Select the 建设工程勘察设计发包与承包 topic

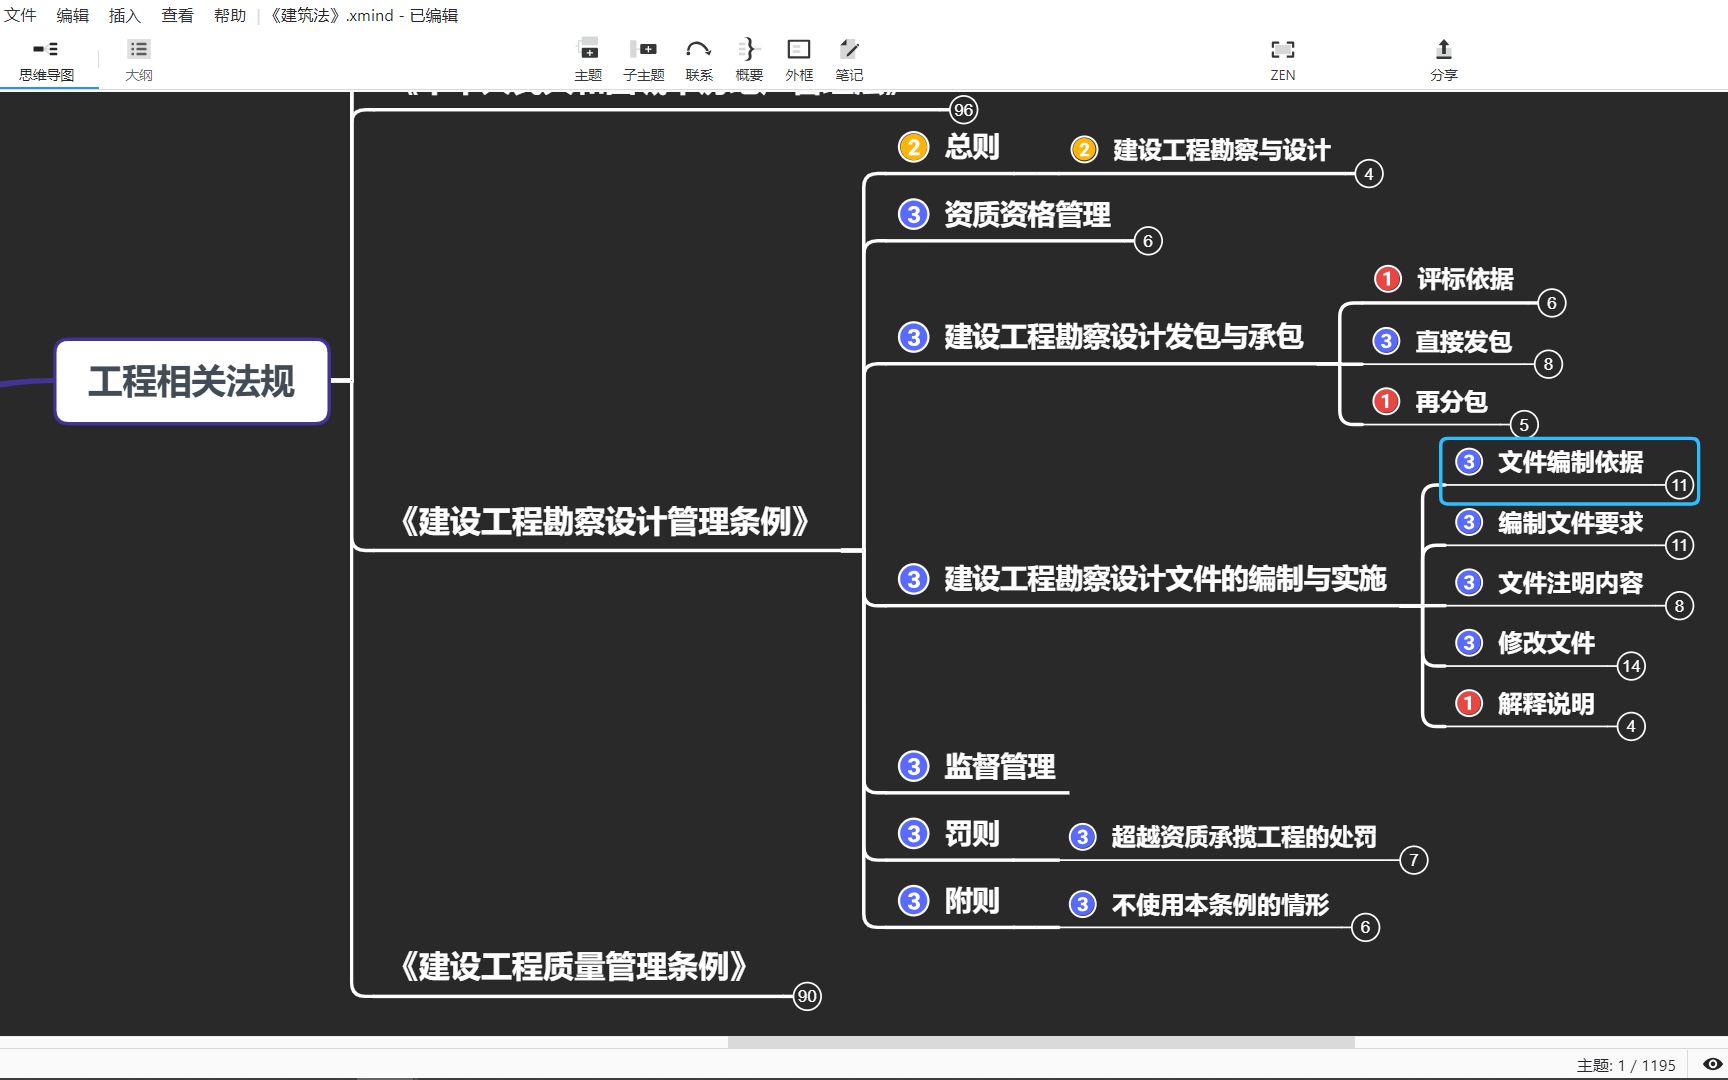click(x=1123, y=337)
